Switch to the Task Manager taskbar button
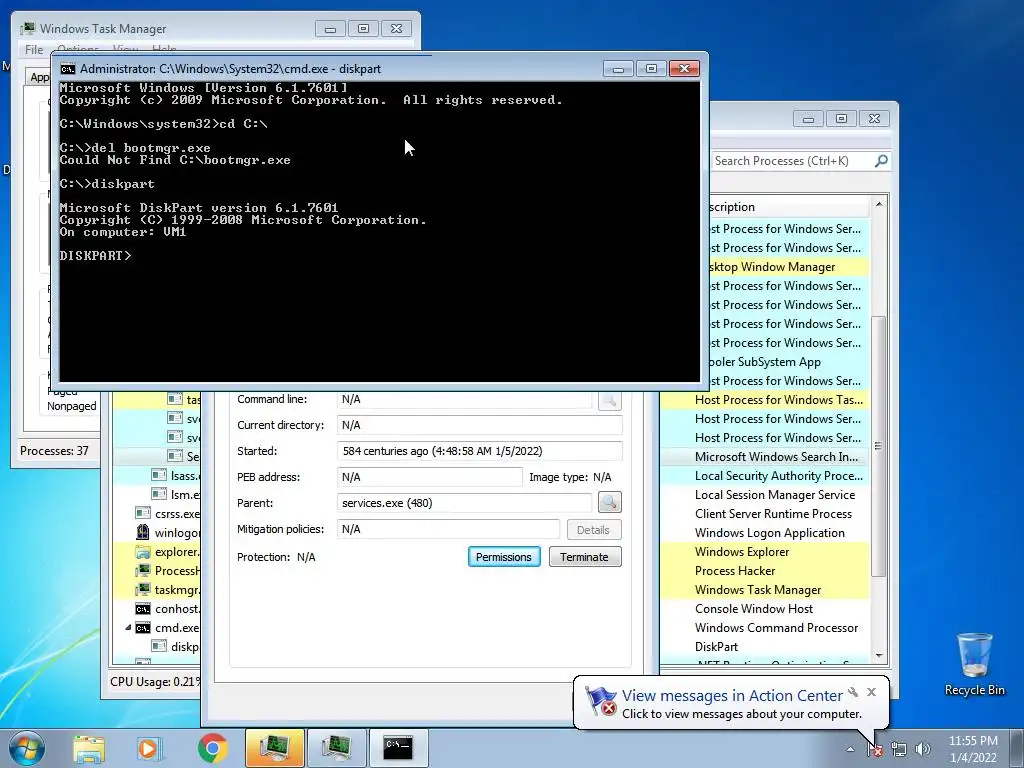Viewport: 1024px width, 768px height. pyautogui.click(x=336, y=748)
